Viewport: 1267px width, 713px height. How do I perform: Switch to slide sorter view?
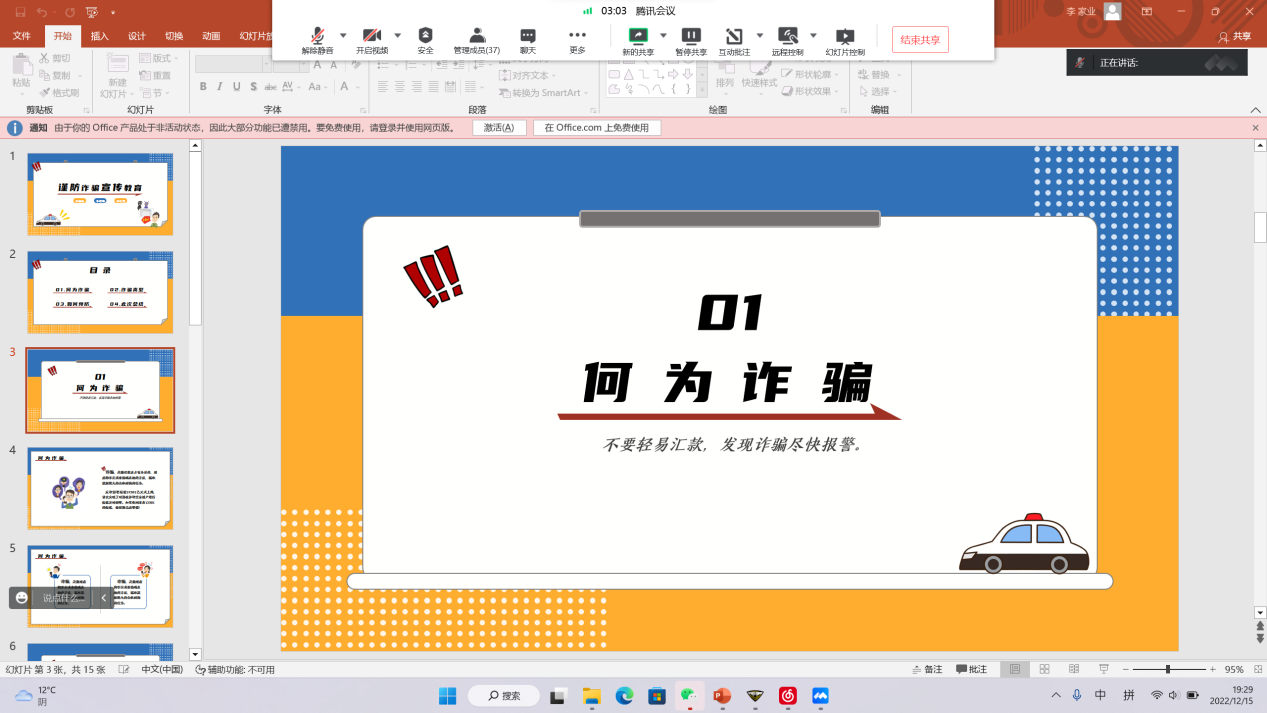(1043, 670)
